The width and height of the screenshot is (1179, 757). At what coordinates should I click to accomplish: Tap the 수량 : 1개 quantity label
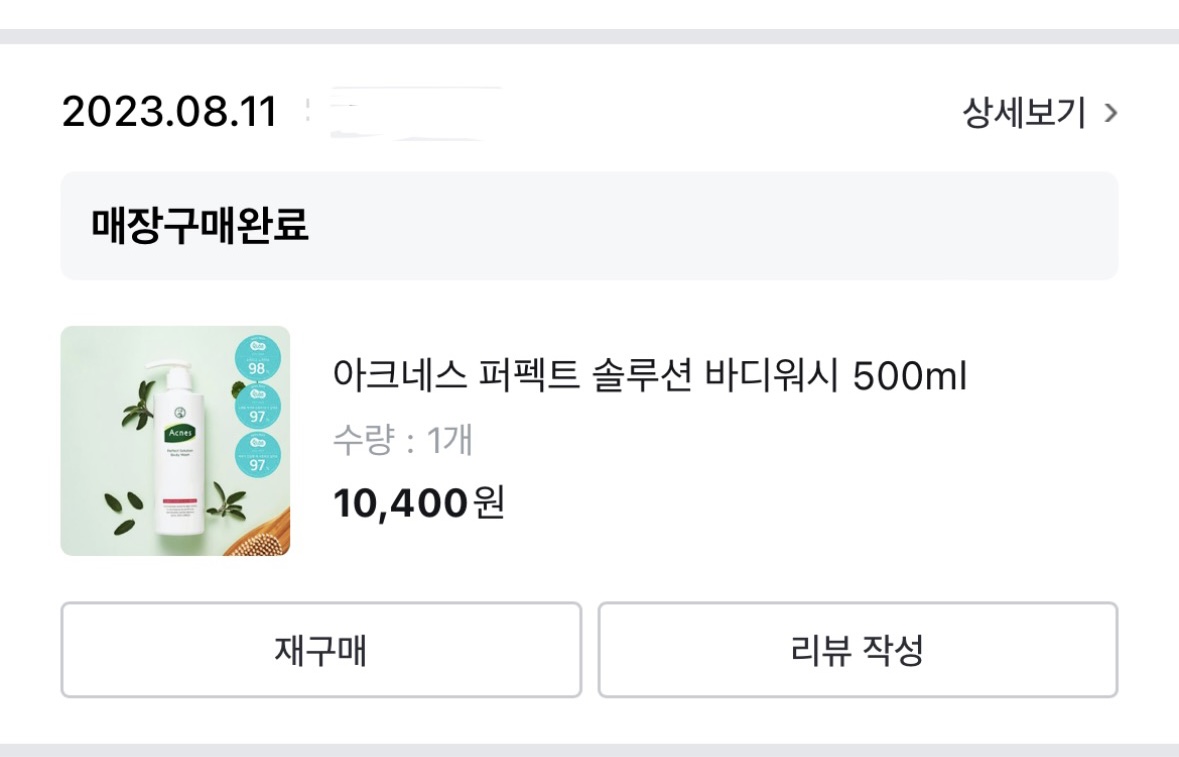[402, 440]
